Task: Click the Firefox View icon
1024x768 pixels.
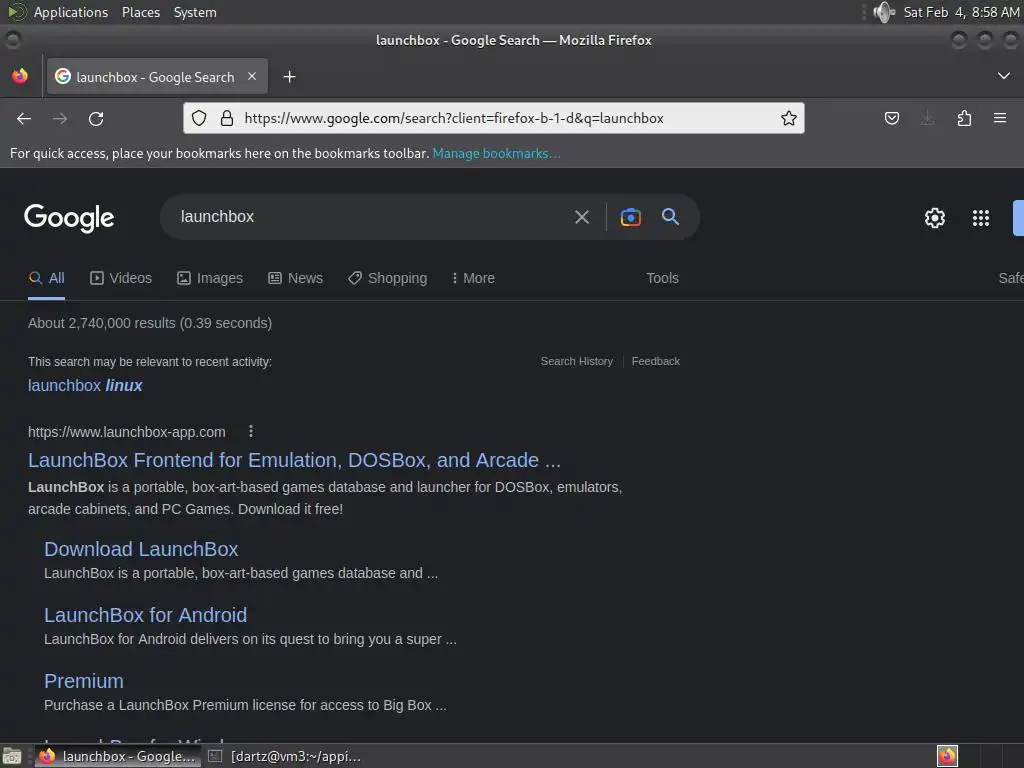Action: pos(20,76)
